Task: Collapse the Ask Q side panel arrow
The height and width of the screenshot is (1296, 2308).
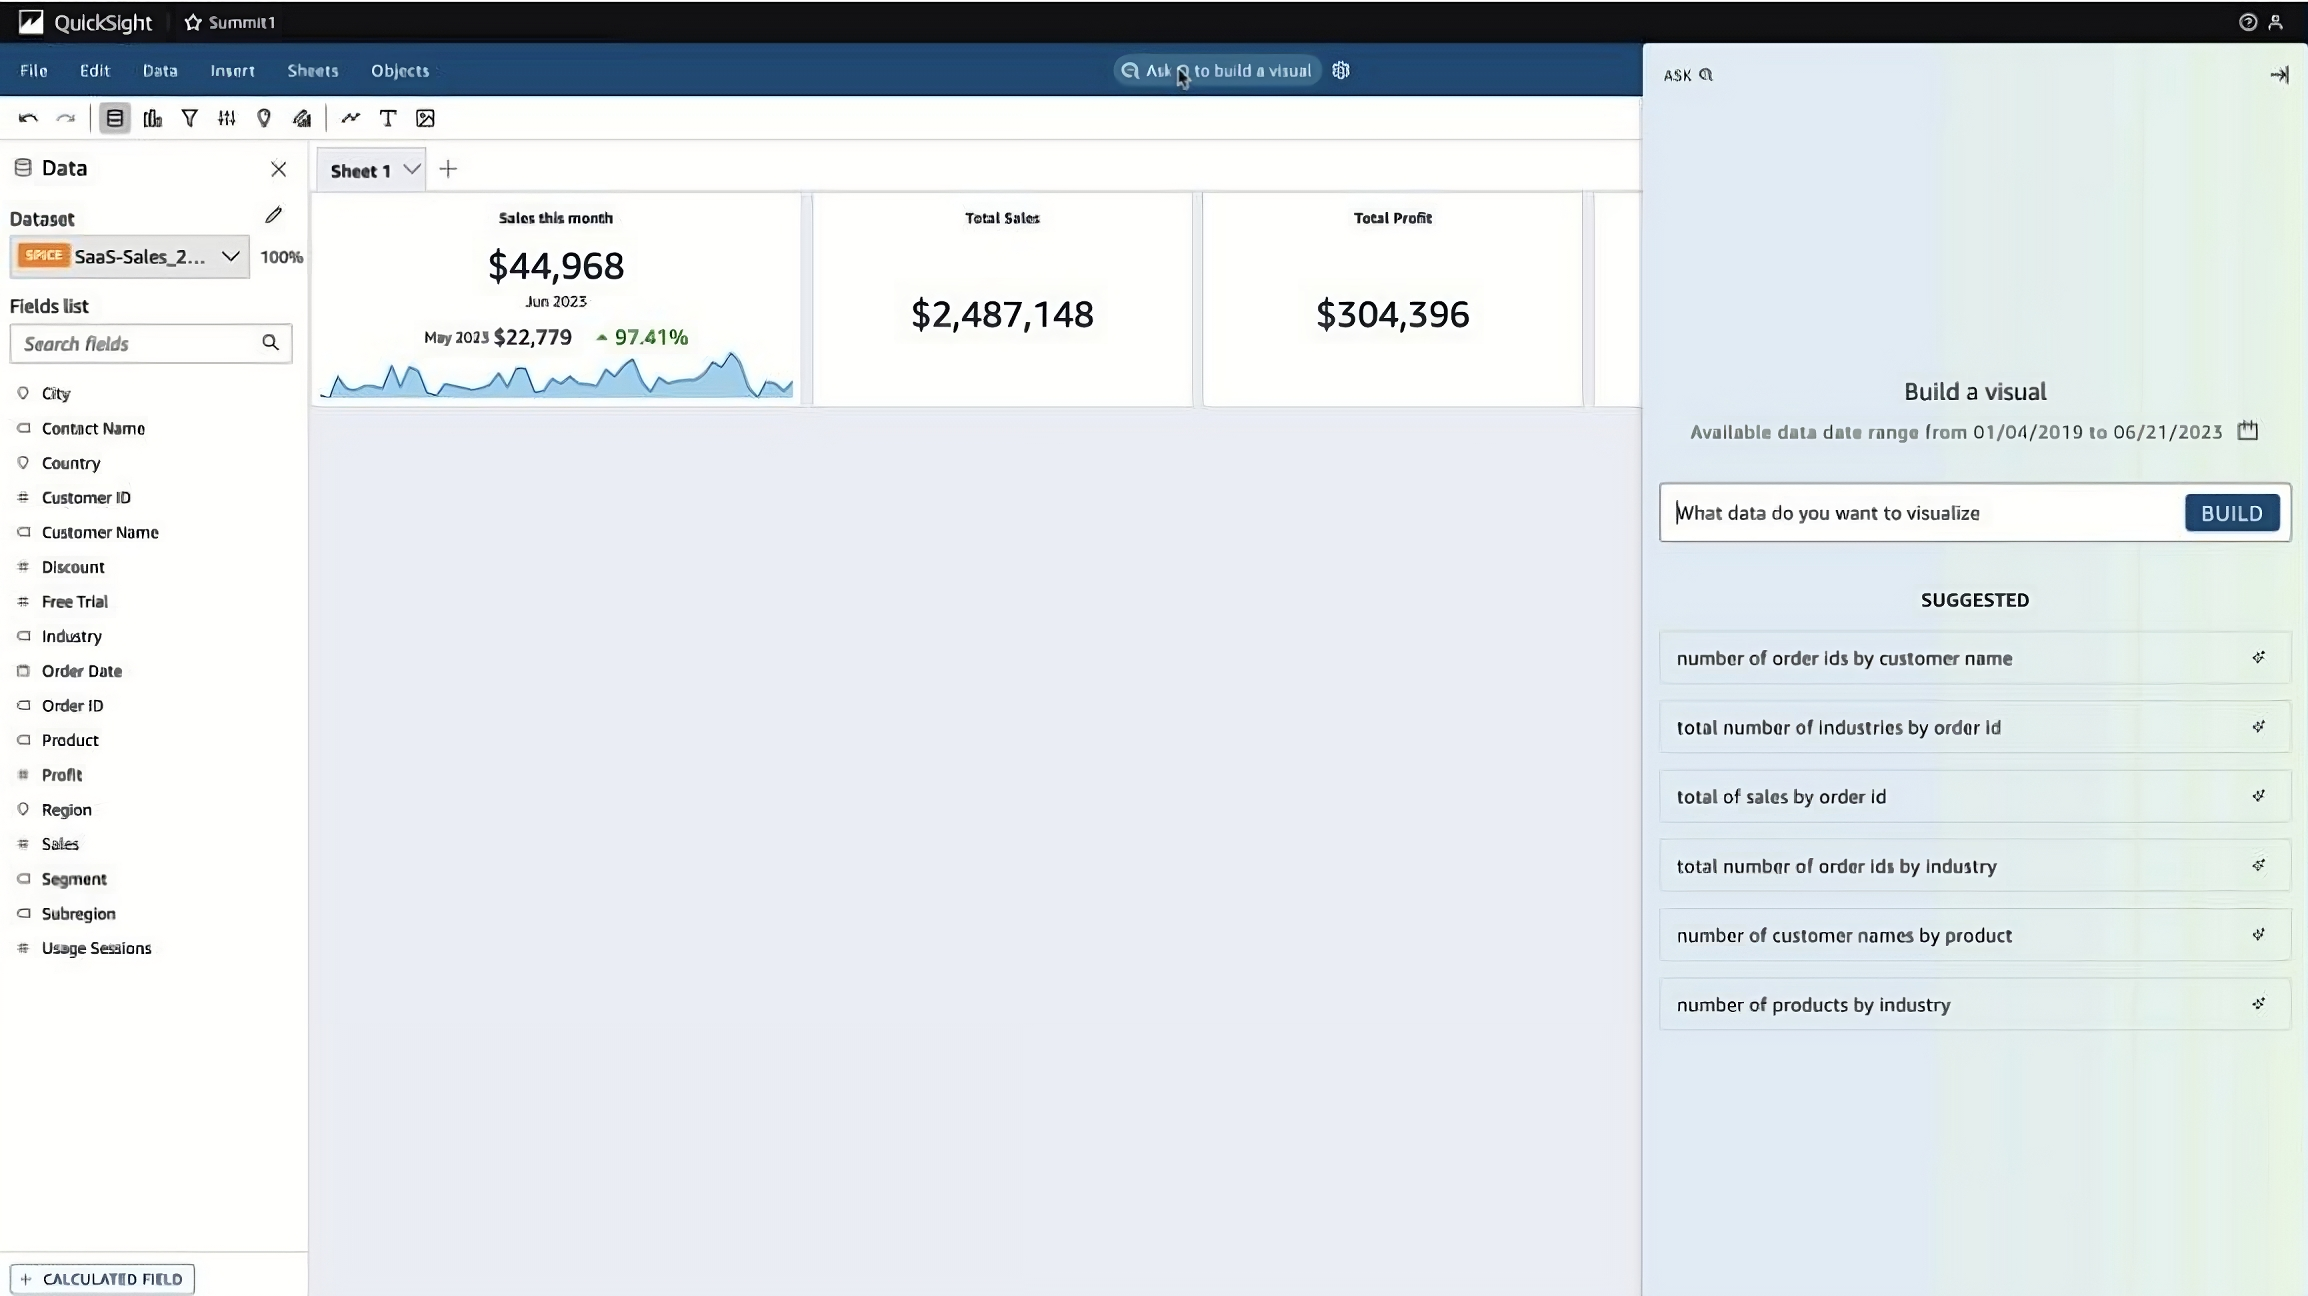Action: click(2278, 75)
